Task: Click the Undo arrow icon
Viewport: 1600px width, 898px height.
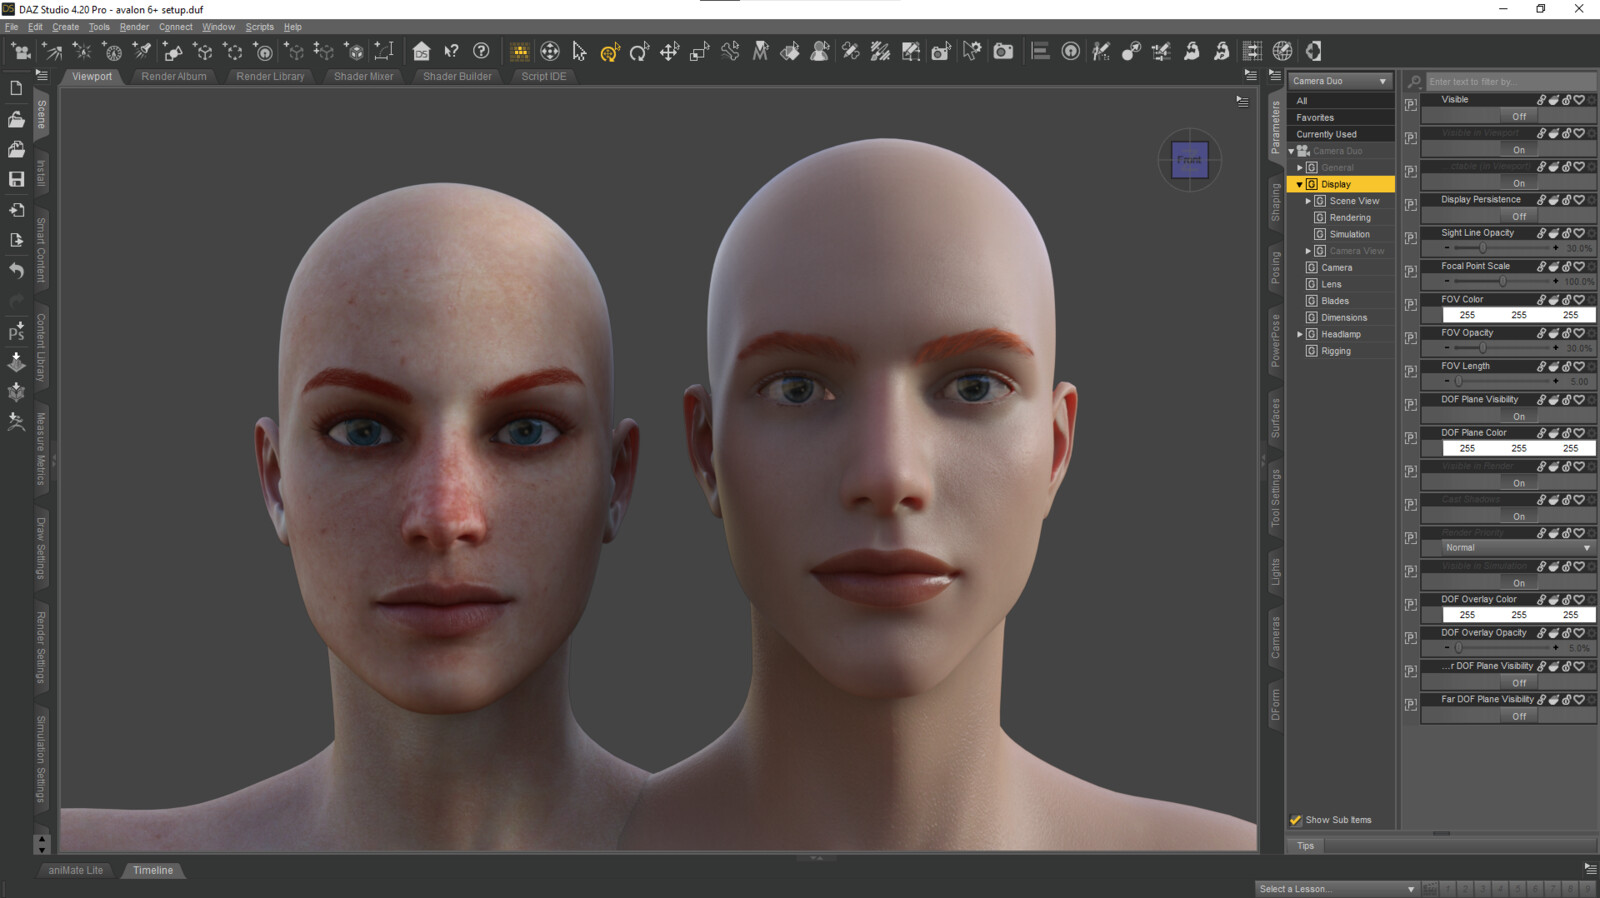Action: [16, 270]
